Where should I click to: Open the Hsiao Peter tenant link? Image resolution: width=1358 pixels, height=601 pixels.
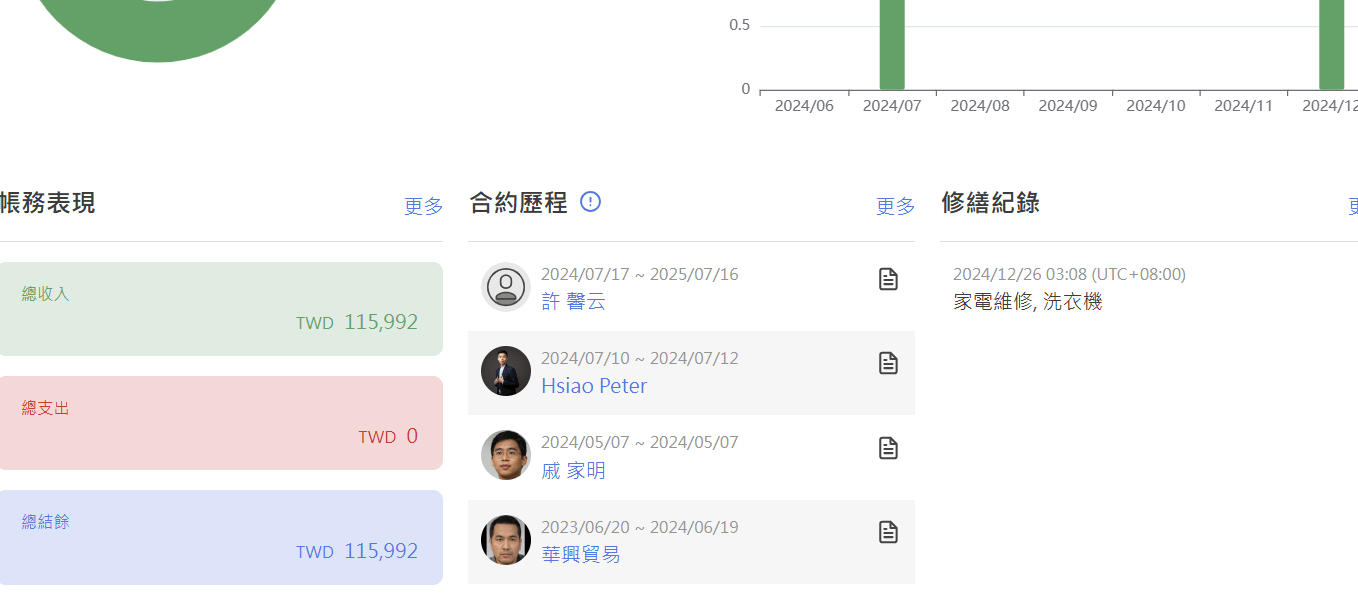pyautogui.click(x=594, y=386)
